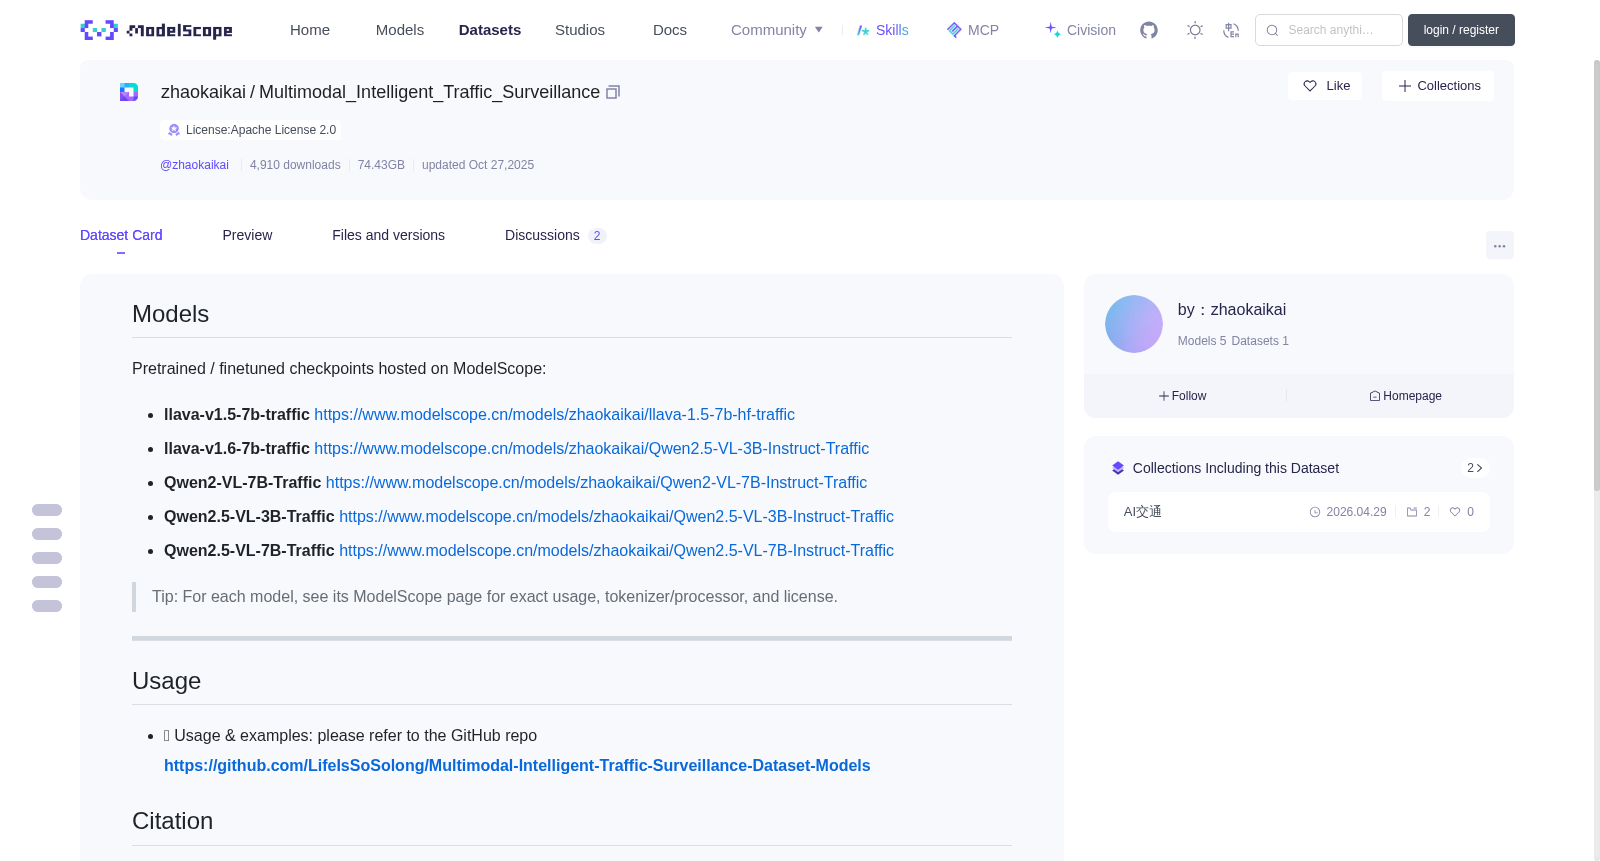1600x861 pixels.
Task: Open the GitHub icon in header
Action: click(1149, 30)
